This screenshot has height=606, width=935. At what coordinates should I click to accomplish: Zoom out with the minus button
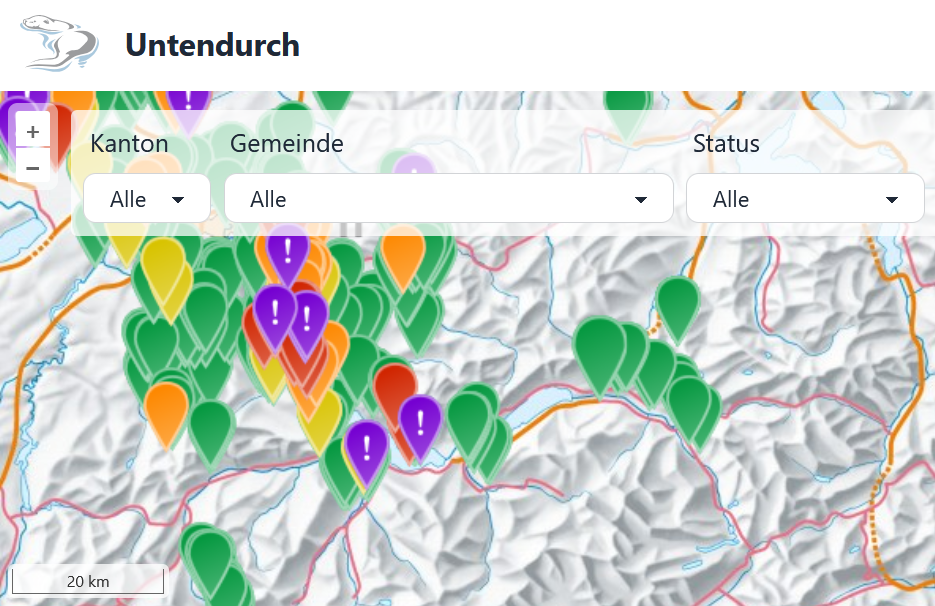point(33,167)
